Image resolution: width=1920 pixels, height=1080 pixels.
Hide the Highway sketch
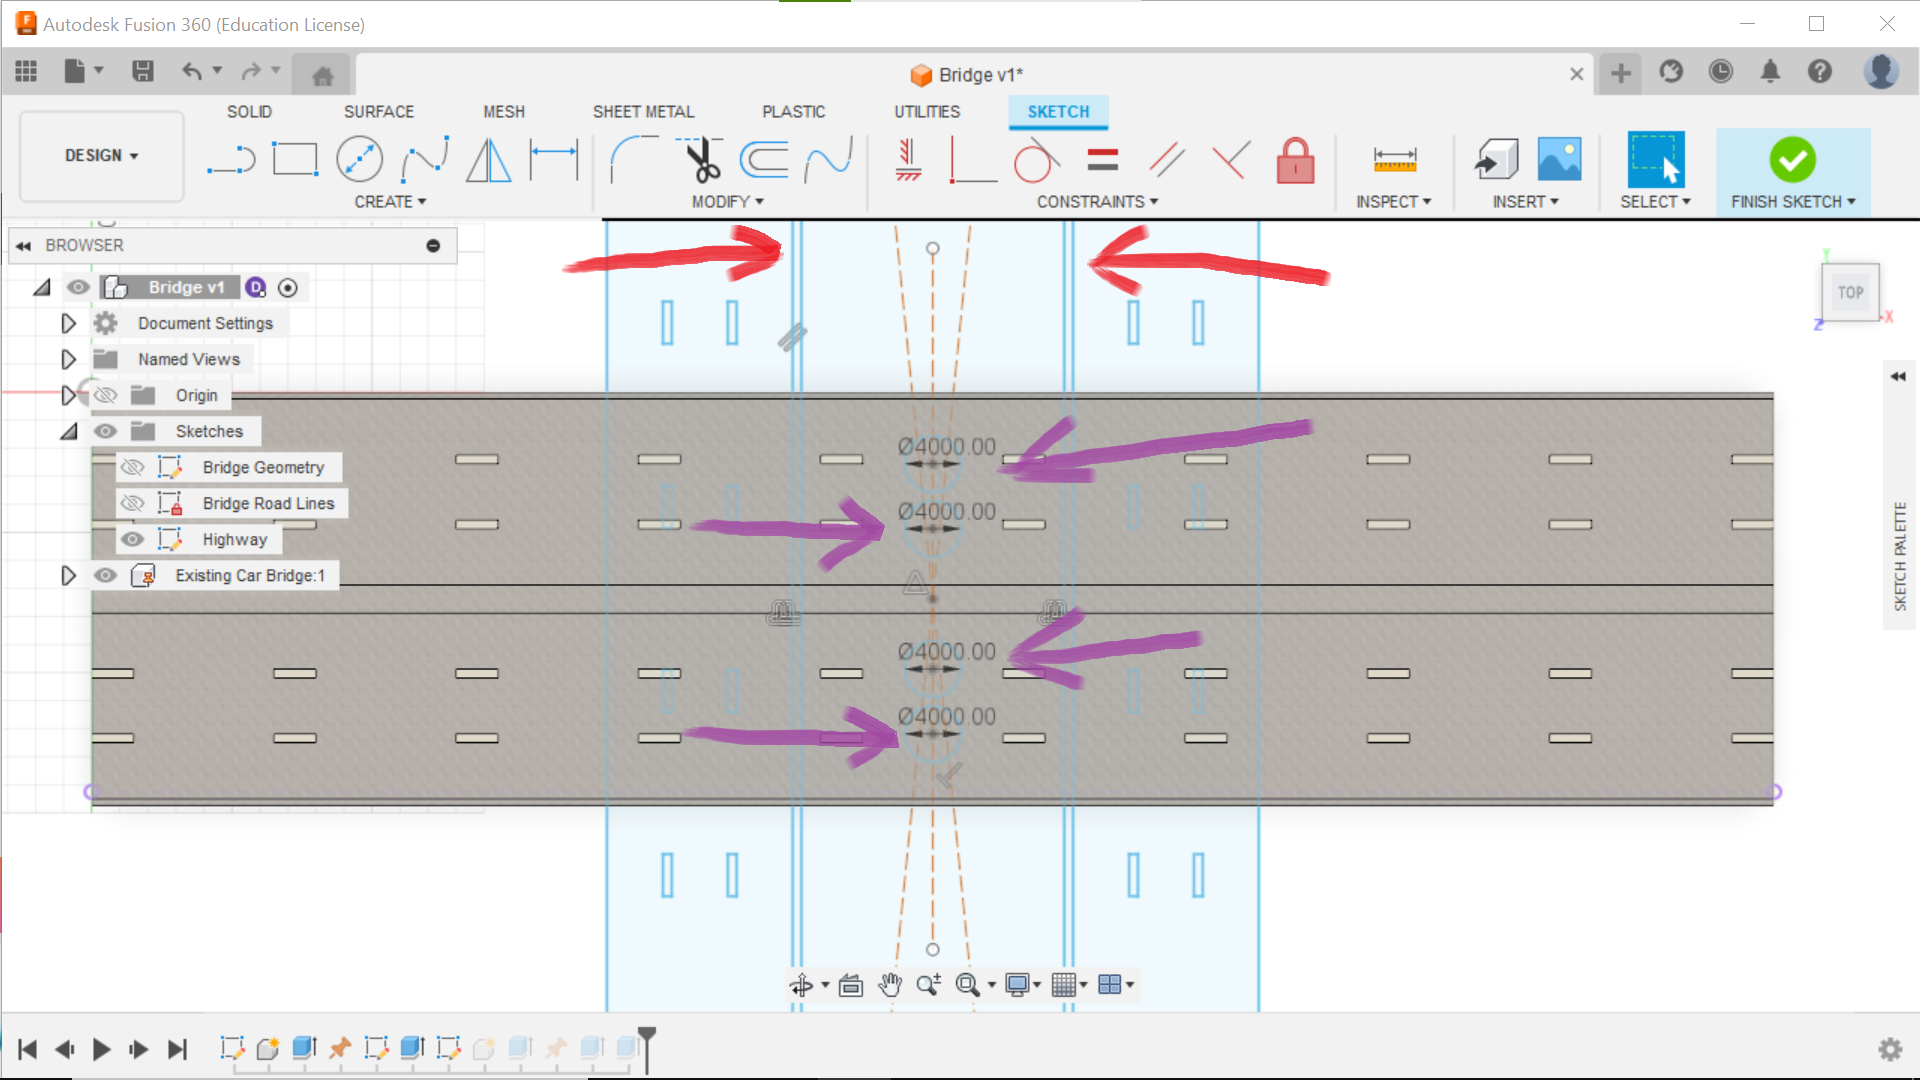132,540
